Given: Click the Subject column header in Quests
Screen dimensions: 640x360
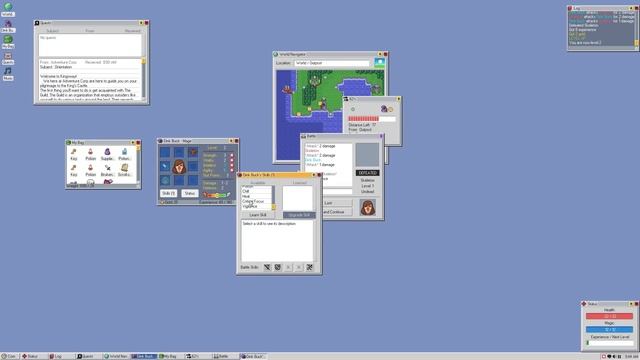Looking at the screenshot, I should click(x=53, y=31).
